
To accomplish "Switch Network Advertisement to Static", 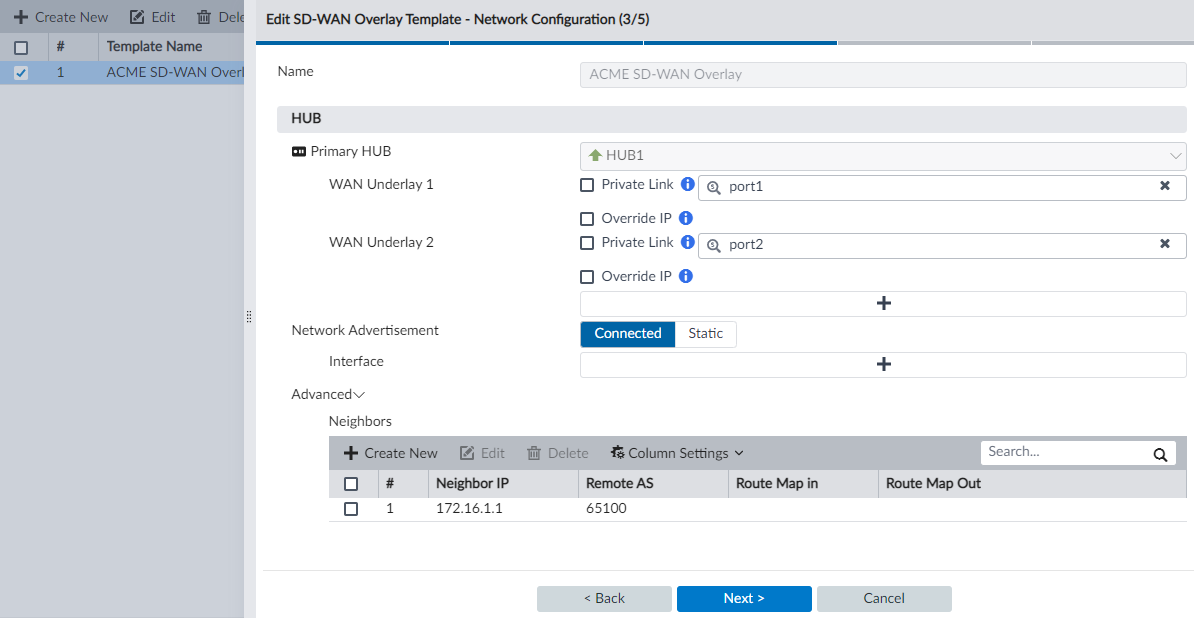I will click(705, 334).
